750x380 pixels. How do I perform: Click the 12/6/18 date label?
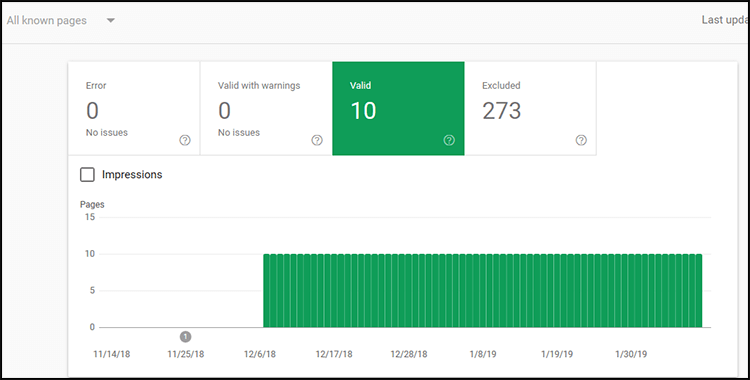click(260, 354)
